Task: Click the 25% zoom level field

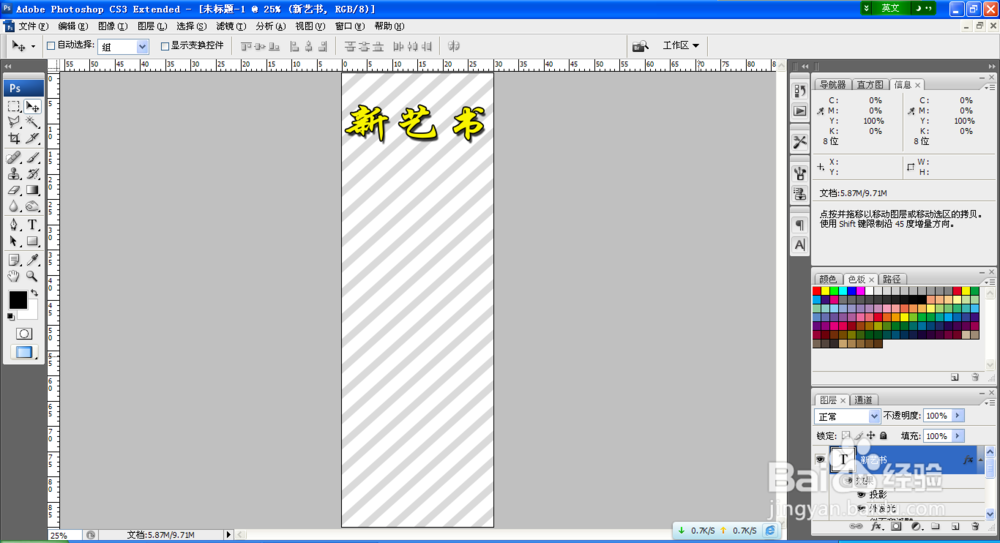Action: pos(64,535)
